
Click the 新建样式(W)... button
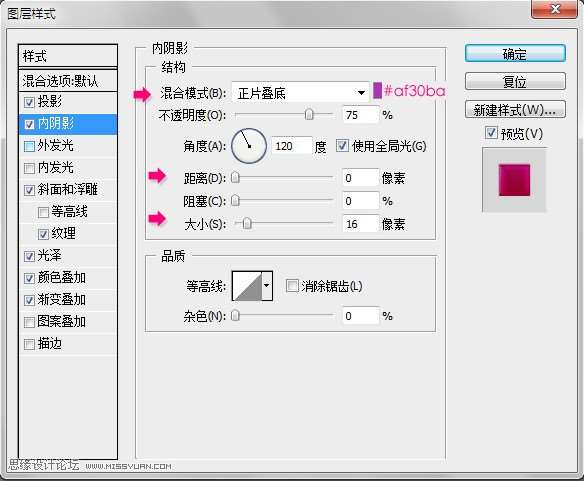(x=515, y=110)
